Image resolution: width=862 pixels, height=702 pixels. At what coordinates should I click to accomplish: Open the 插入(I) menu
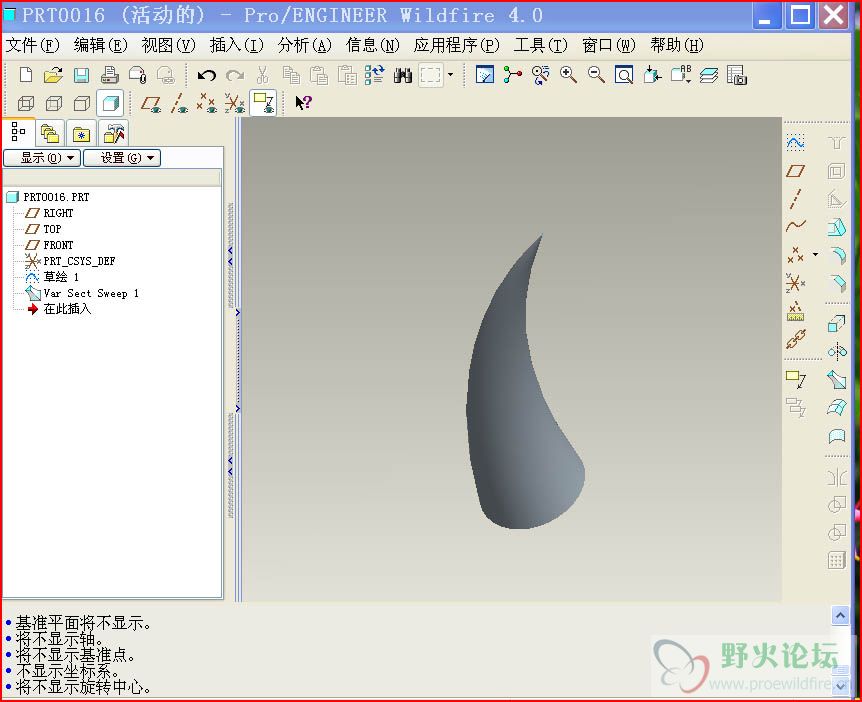click(236, 45)
